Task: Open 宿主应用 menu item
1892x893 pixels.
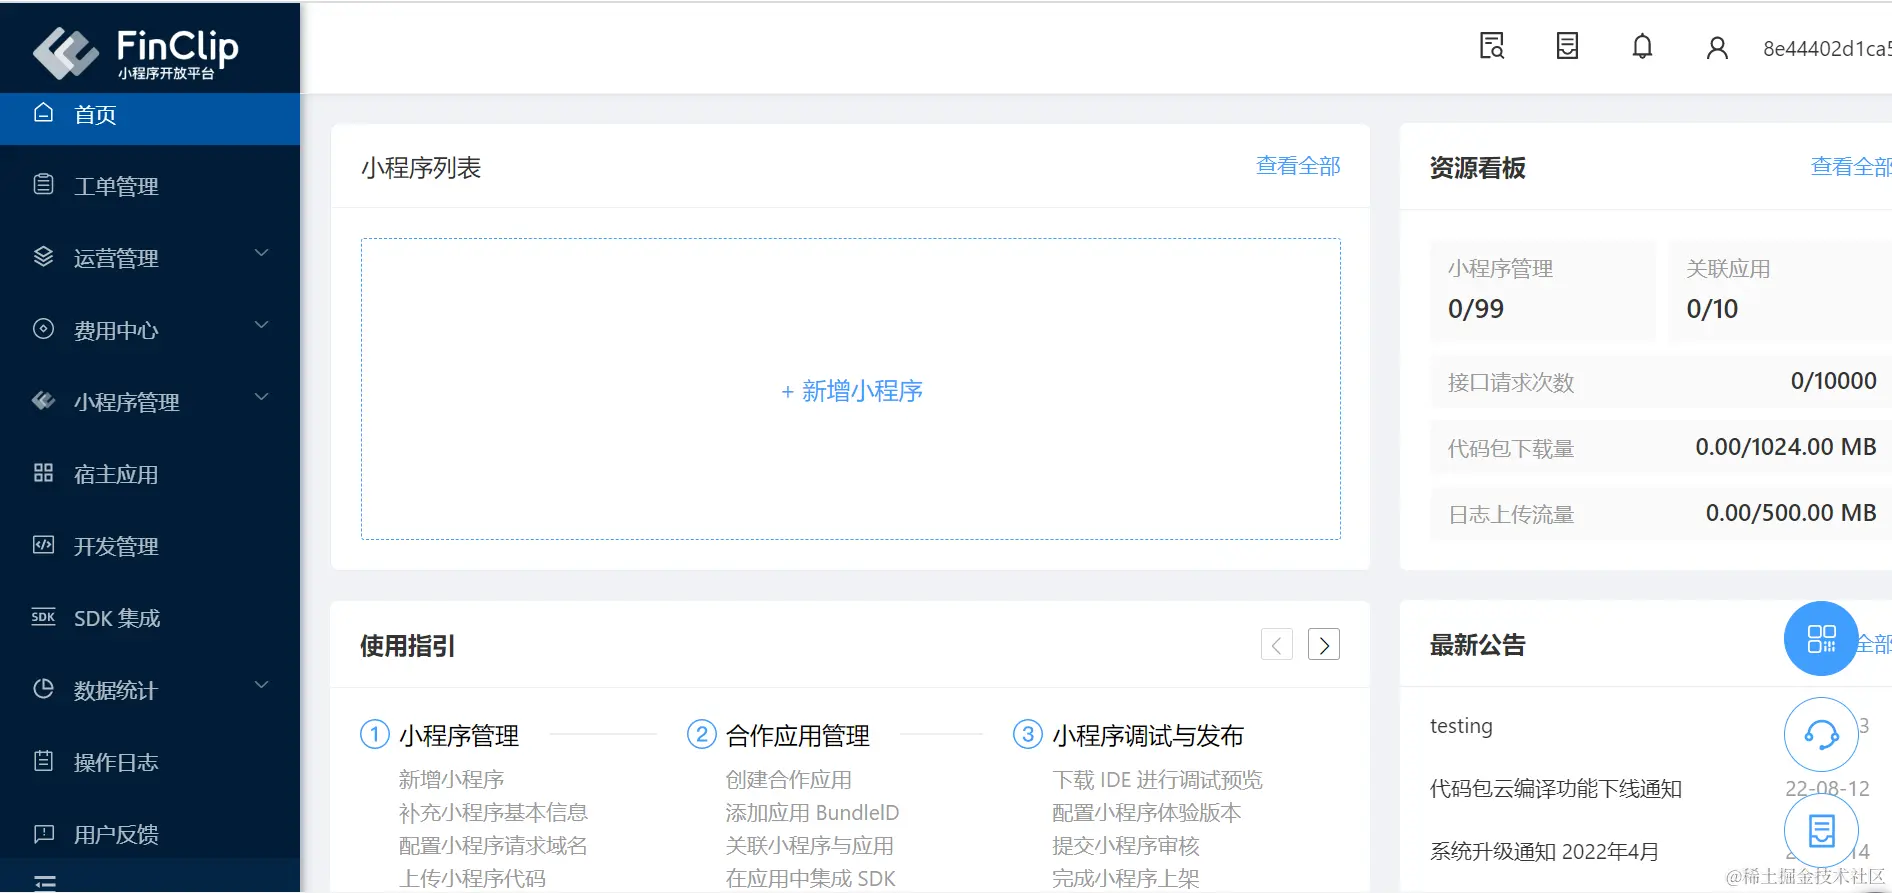Action: (x=150, y=474)
